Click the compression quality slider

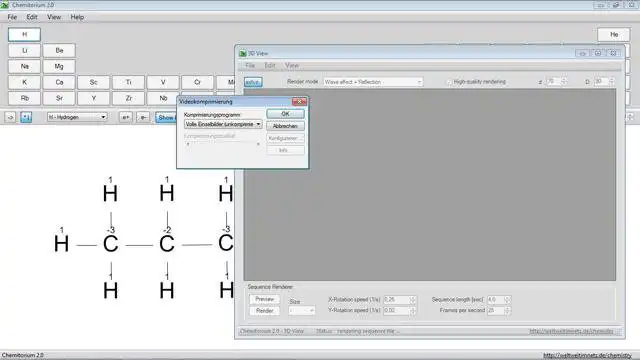(223, 144)
